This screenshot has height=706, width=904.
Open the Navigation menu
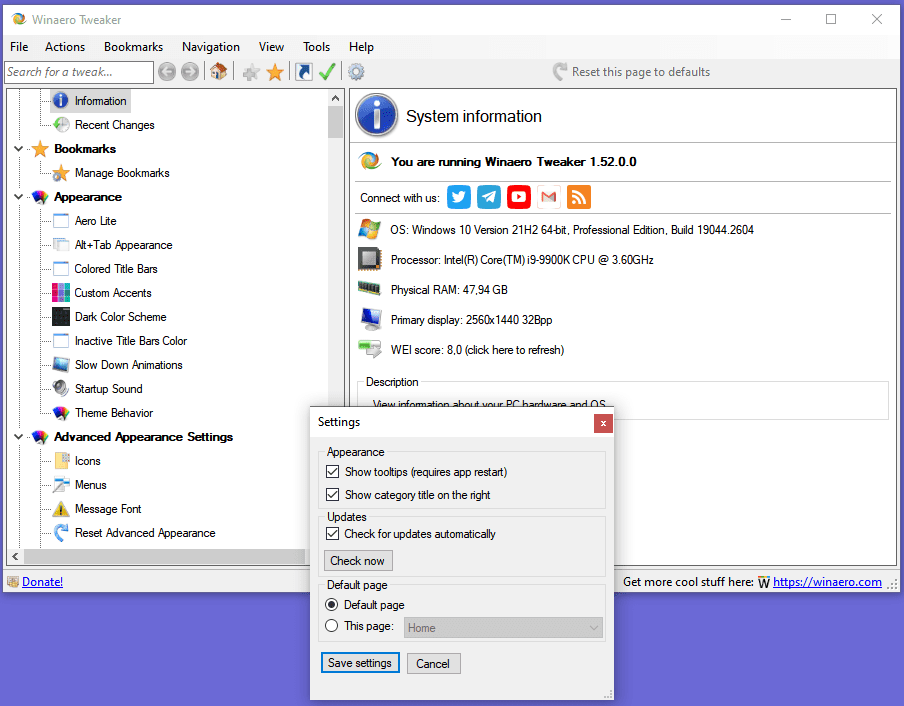pos(210,47)
